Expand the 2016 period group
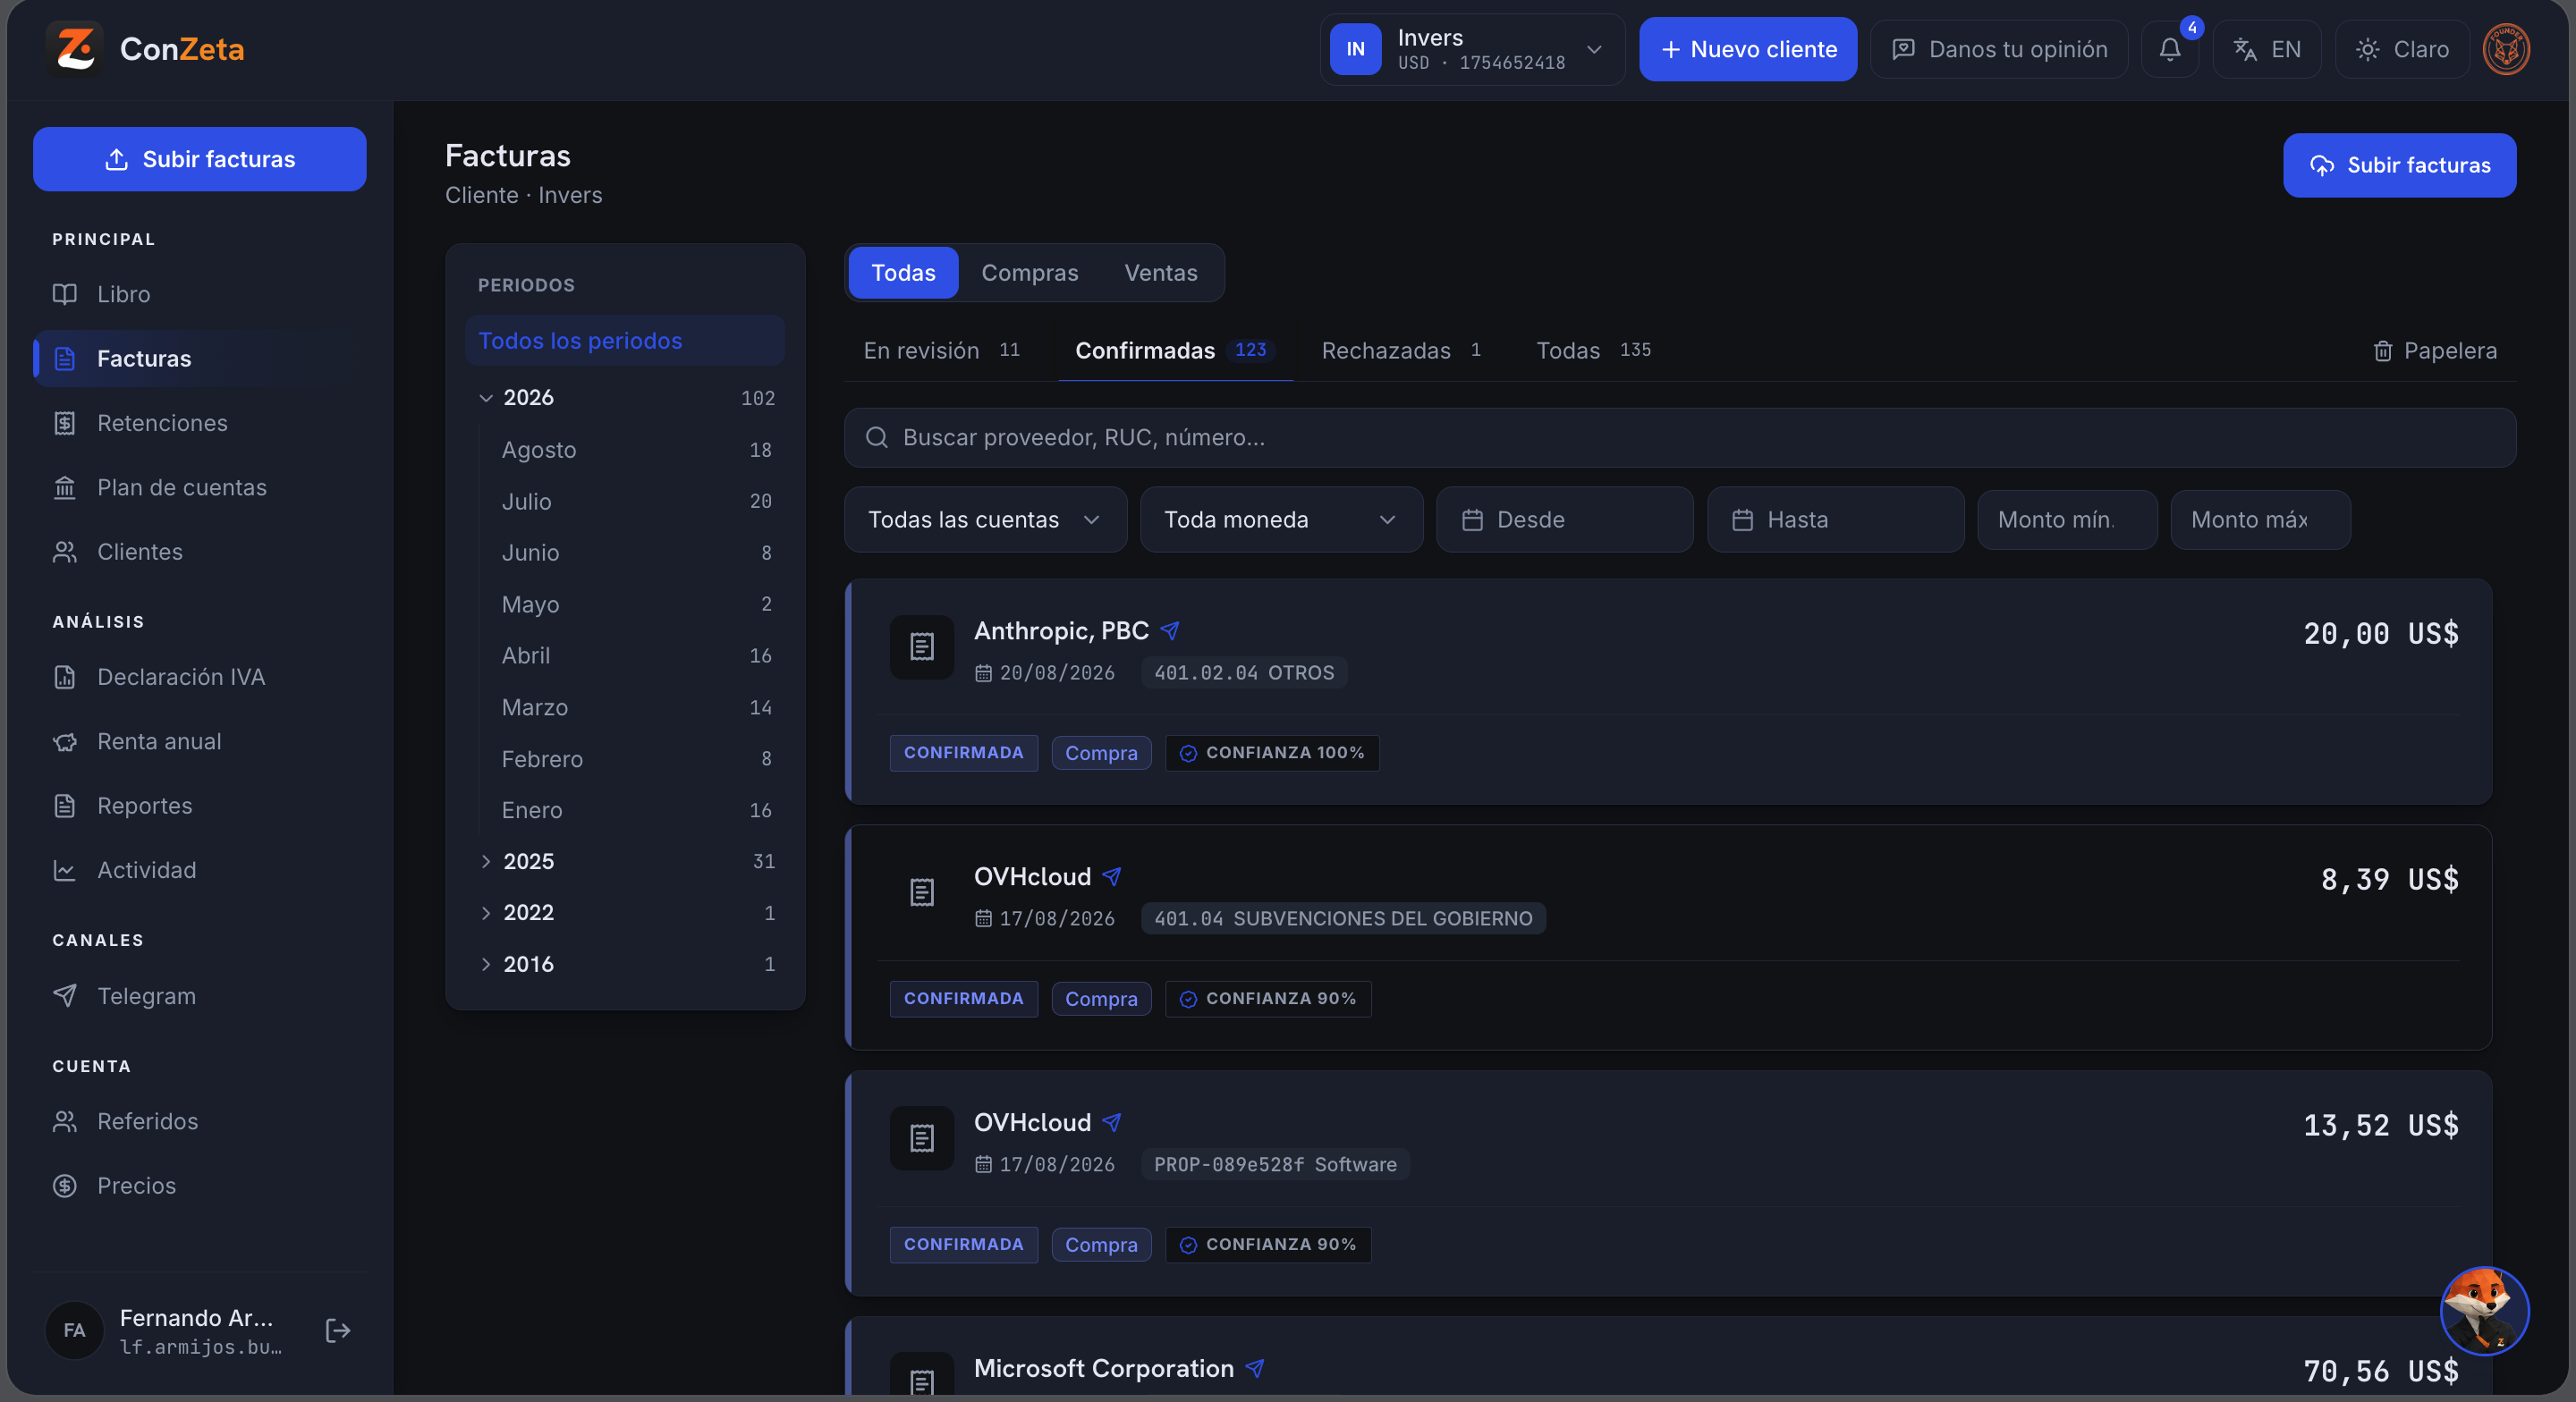The image size is (2576, 1402). [486, 964]
